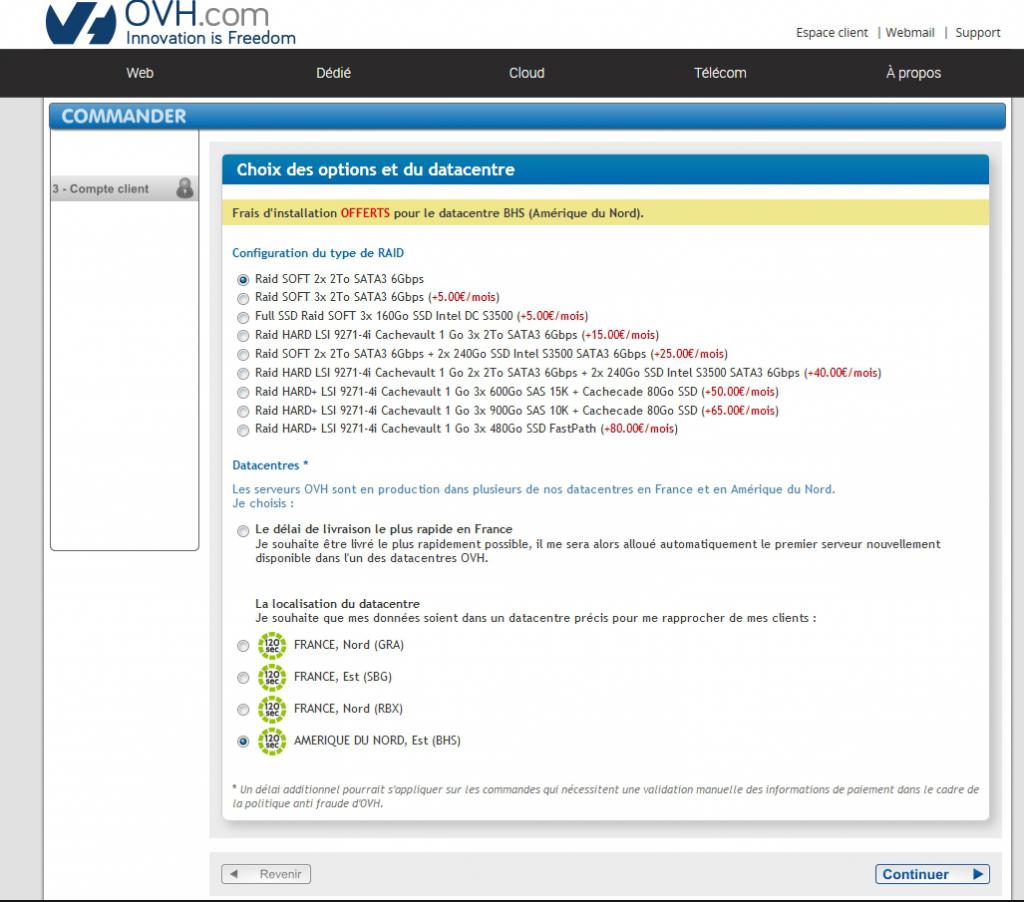The height and width of the screenshot is (902, 1024).
Task: Select Raid HARD+ 3x 900Go SAS 10K (+65.00€)
Action: click(243, 411)
